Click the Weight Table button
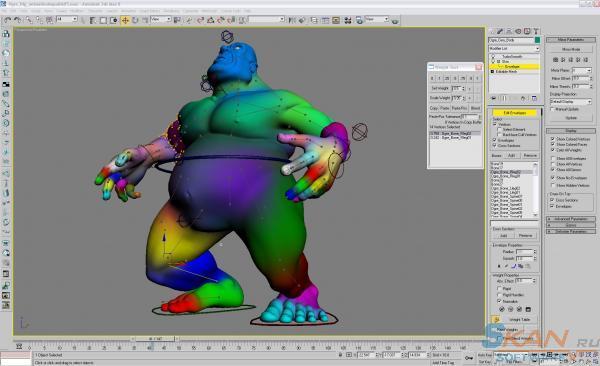This screenshot has width=600, height=366. [519, 320]
